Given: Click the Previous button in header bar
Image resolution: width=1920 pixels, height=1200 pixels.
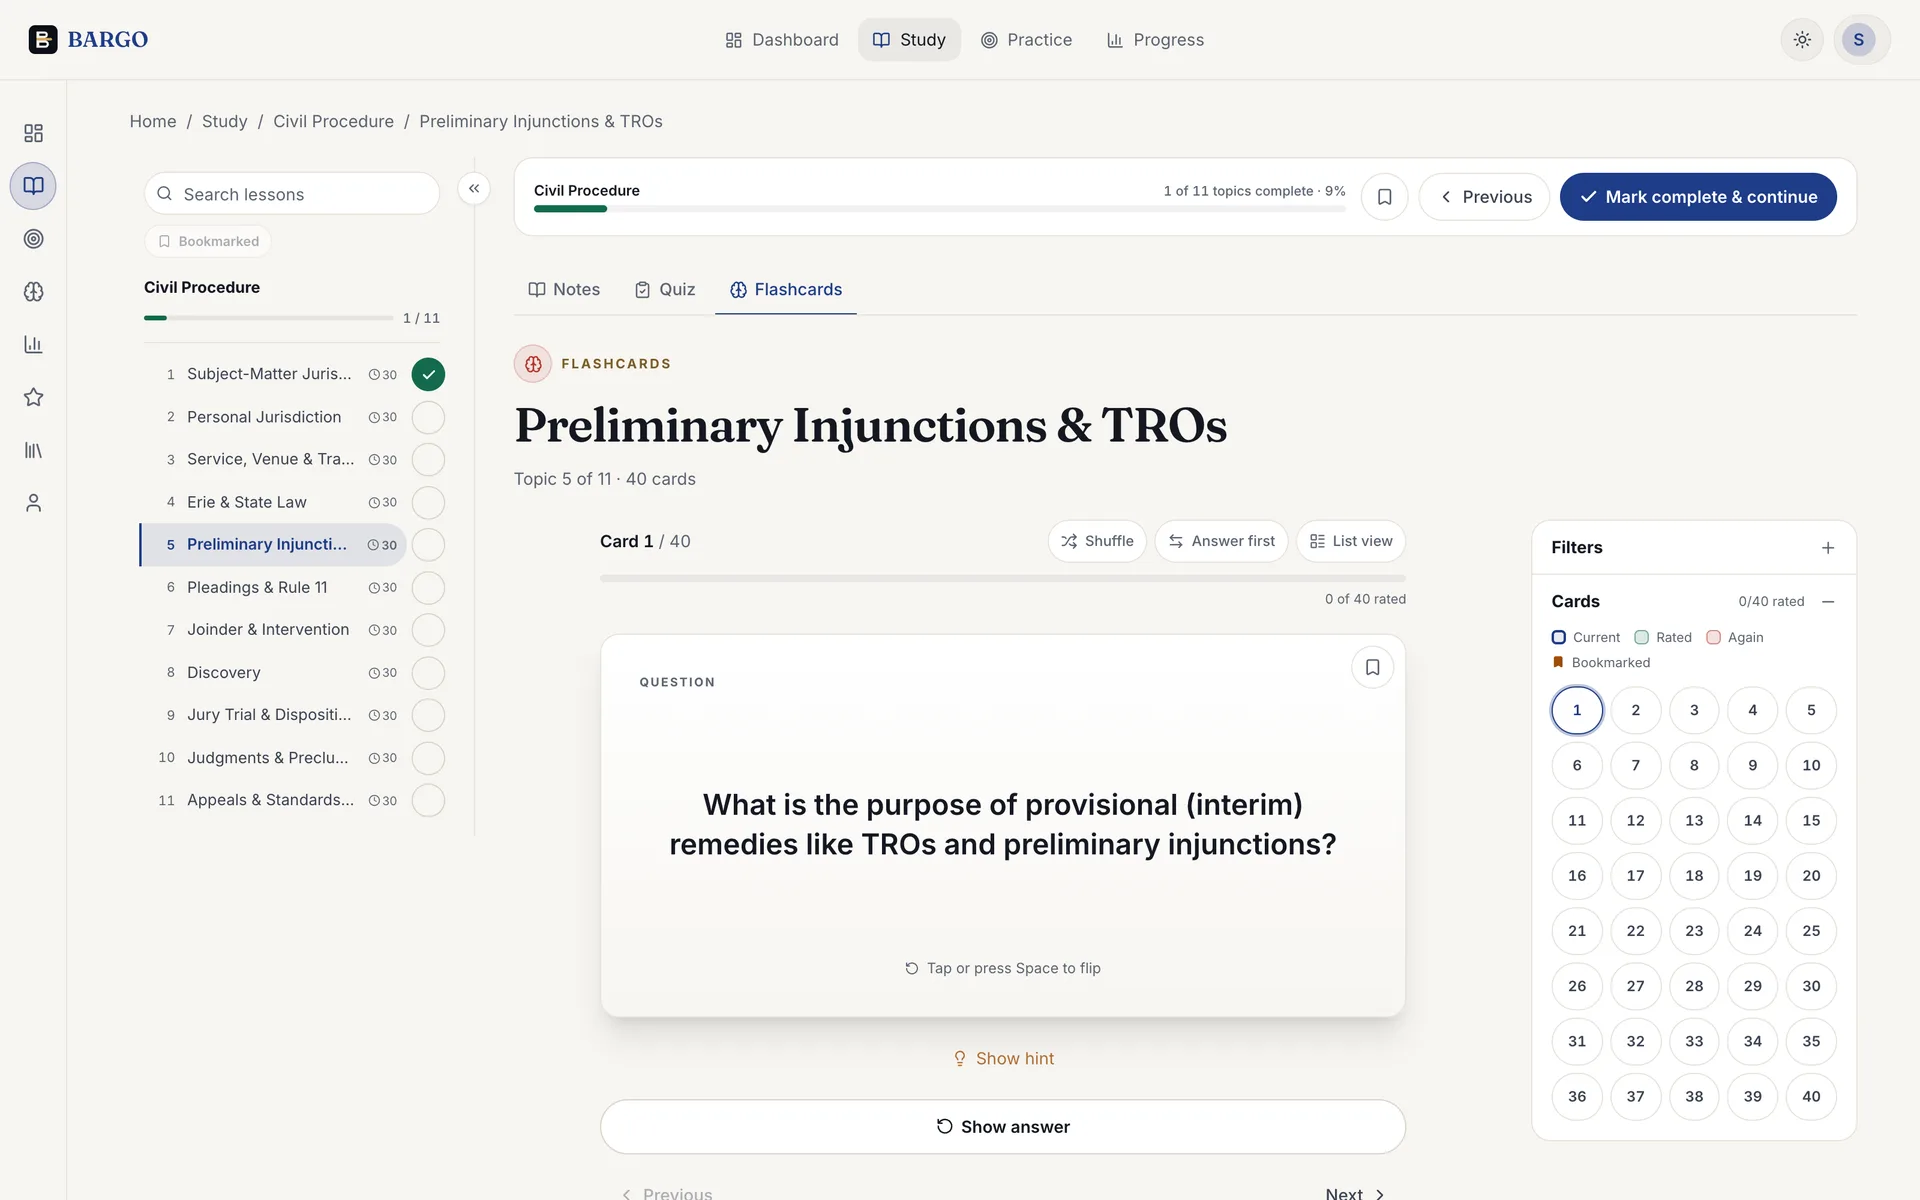Looking at the screenshot, I should click(1484, 197).
